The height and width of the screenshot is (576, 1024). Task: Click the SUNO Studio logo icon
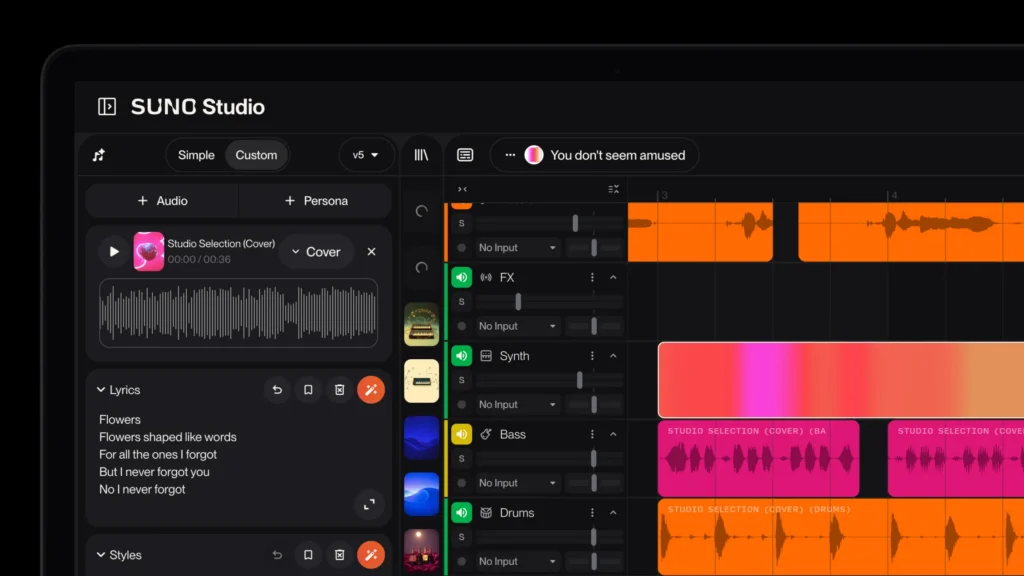(x=105, y=107)
